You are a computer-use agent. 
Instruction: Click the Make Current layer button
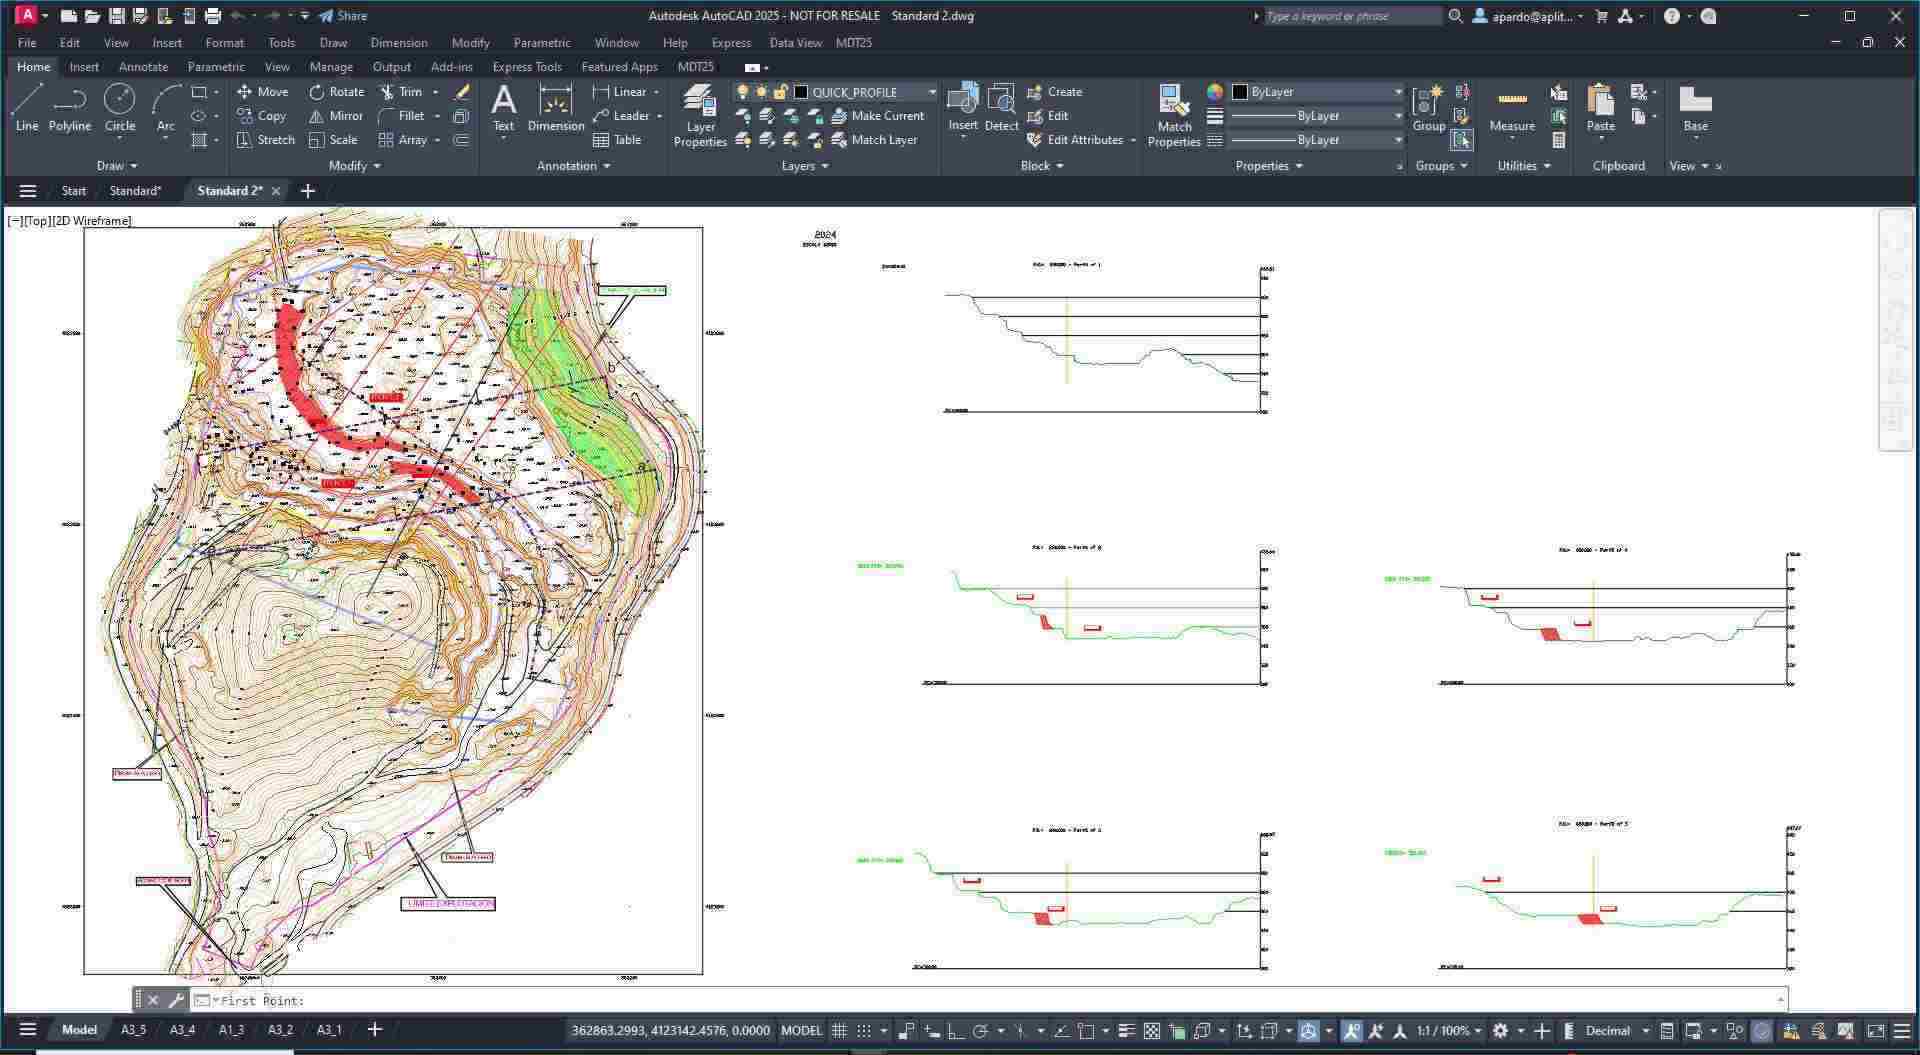point(878,116)
